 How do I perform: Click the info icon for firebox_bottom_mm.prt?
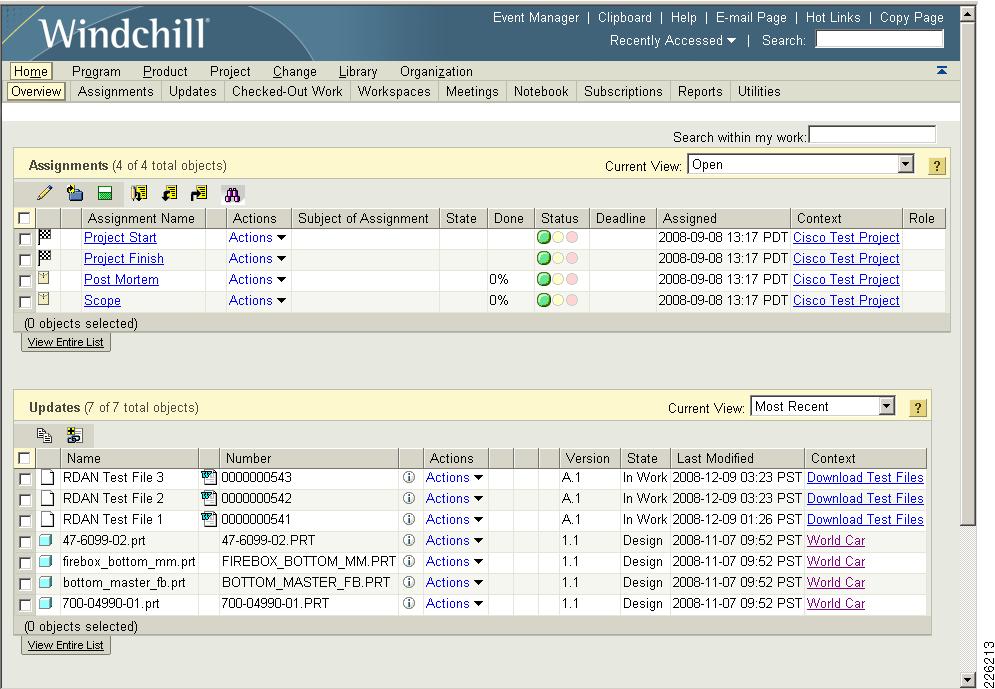pos(409,561)
